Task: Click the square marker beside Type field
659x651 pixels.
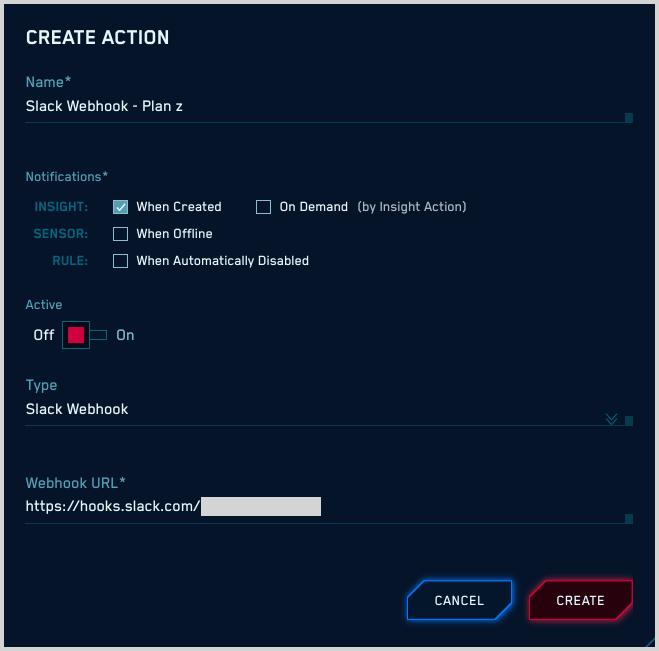Action: (x=629, y=420)
